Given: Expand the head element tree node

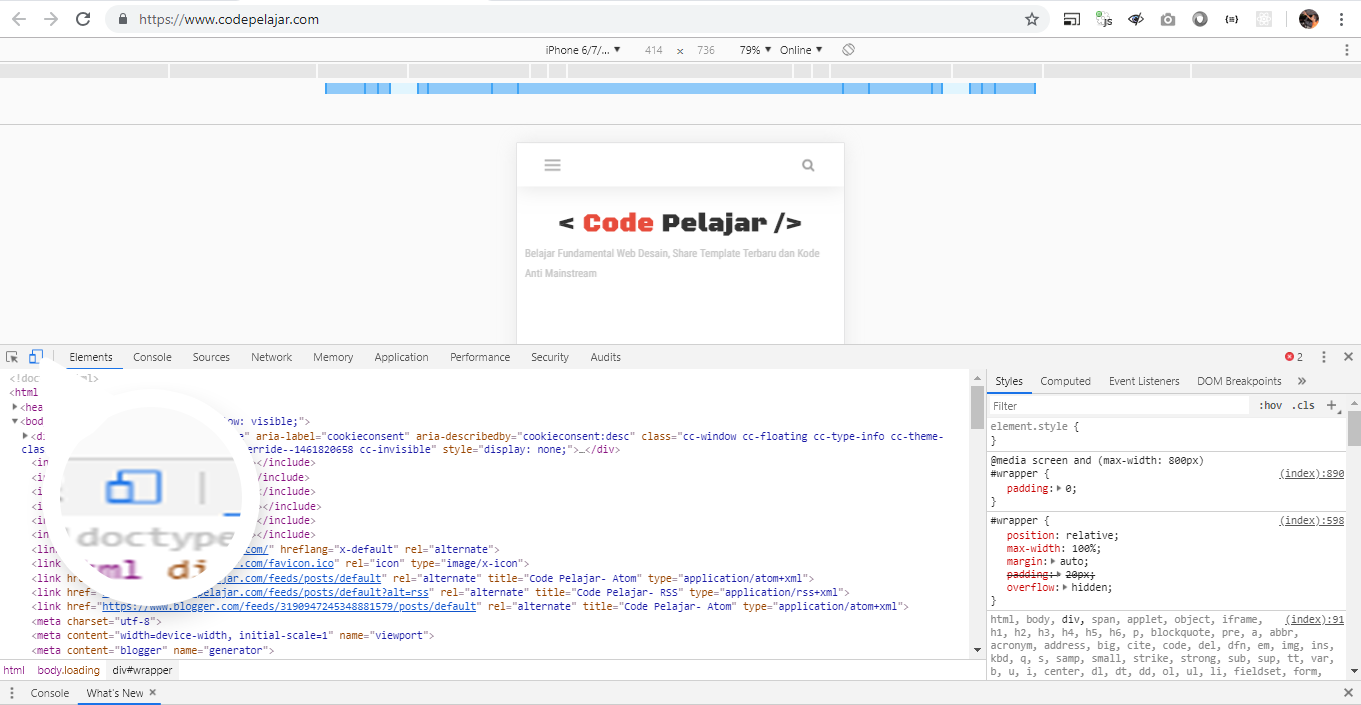Looking at the screenshot, I should click(x=15, y=407).
